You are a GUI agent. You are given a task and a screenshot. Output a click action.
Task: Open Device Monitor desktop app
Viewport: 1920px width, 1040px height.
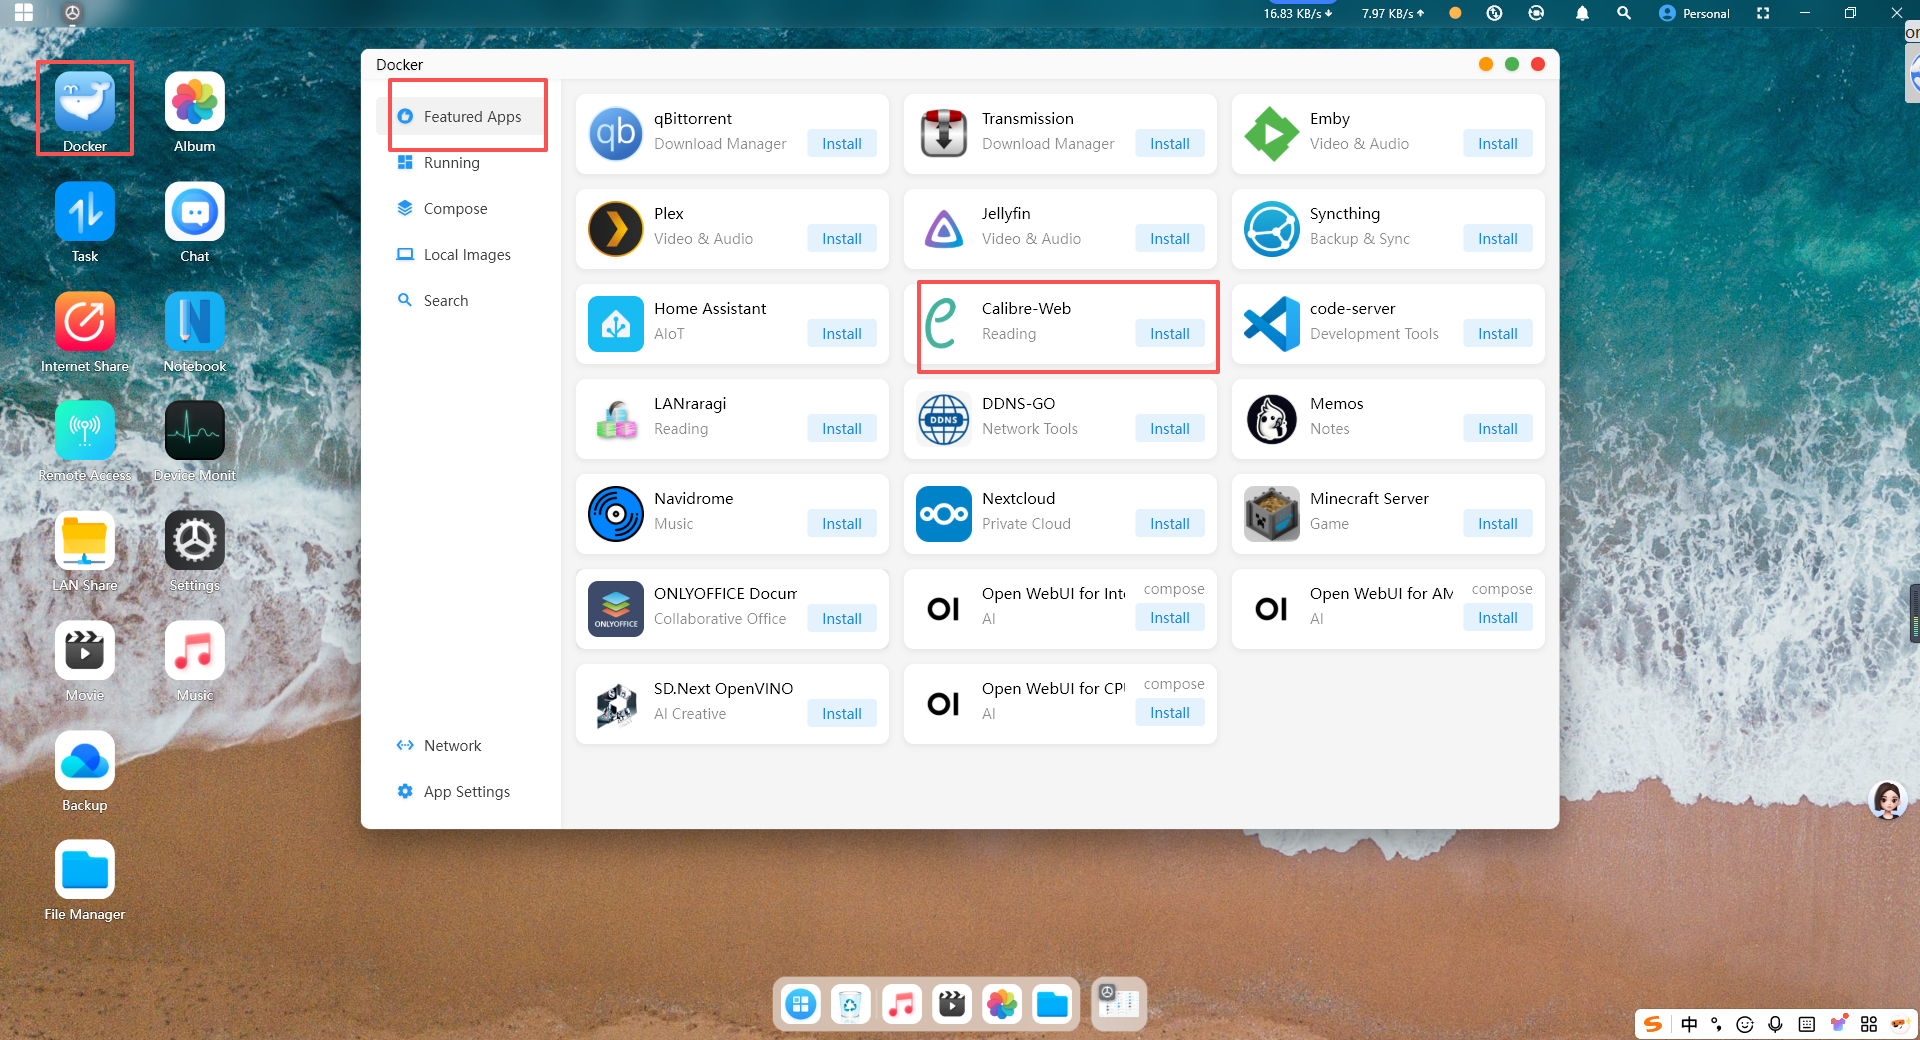pyautogui.click(x=195, y=431)
